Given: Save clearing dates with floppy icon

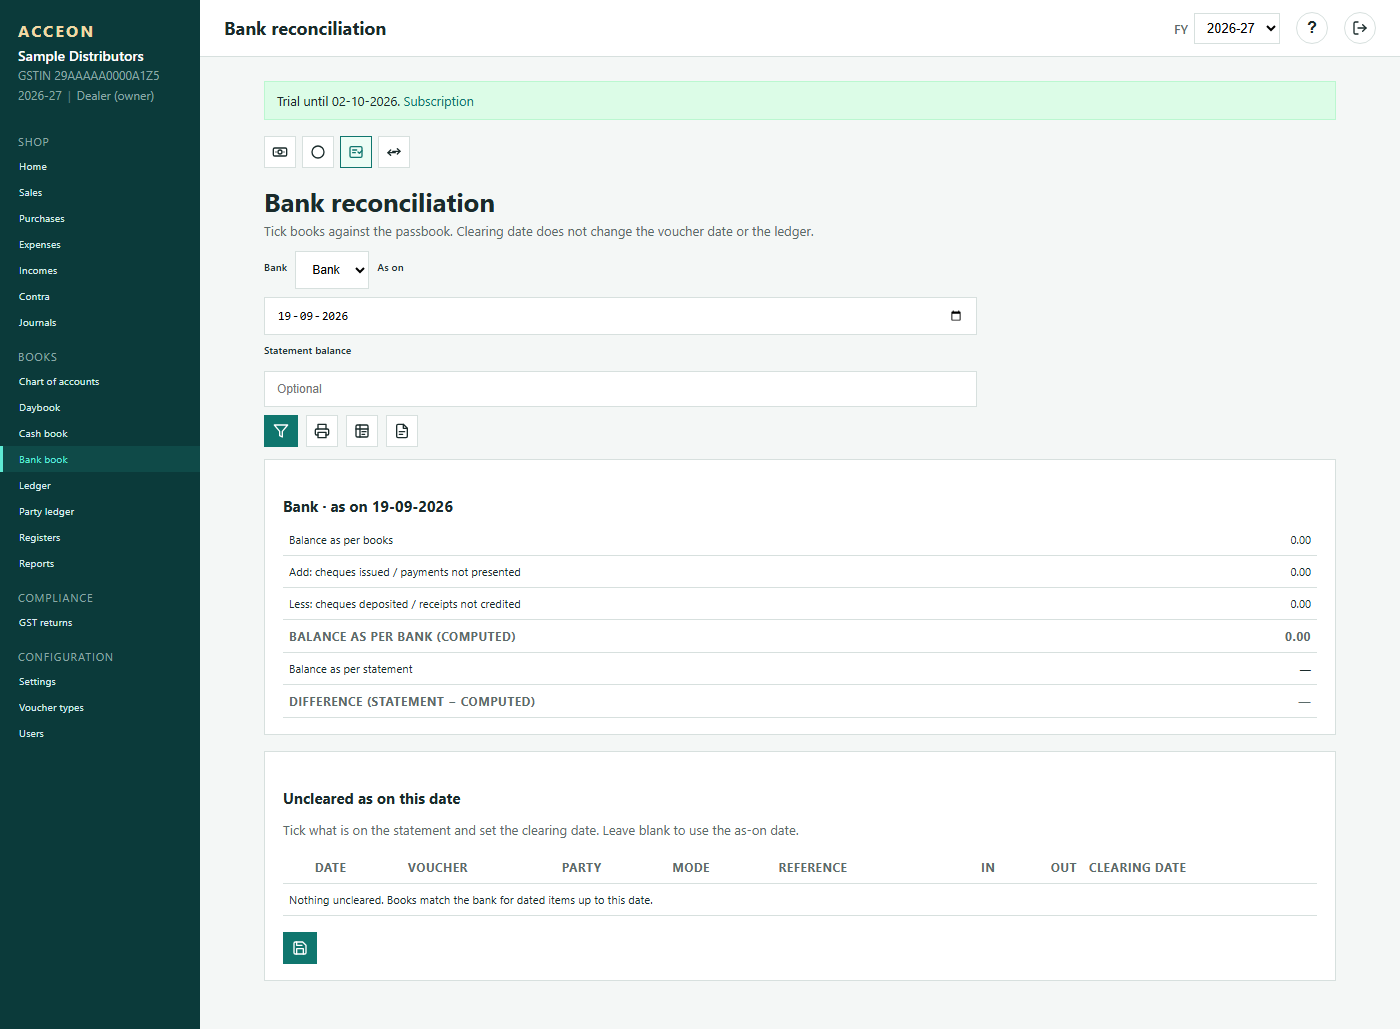Looking at the screenshot, I should click(x=300, y=948).
